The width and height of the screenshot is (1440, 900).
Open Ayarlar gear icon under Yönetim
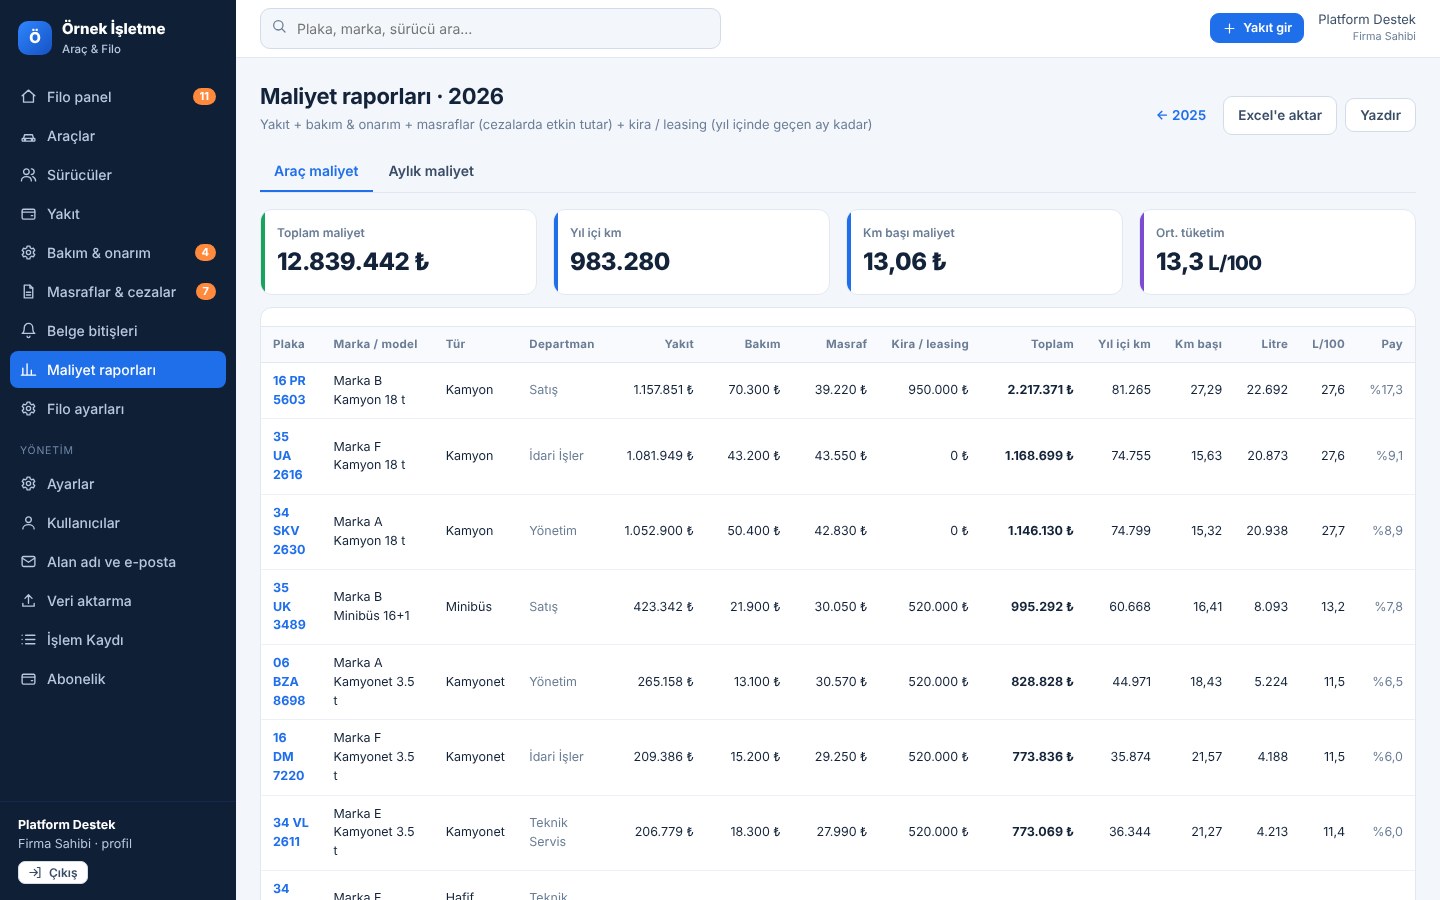pos(28,484)
